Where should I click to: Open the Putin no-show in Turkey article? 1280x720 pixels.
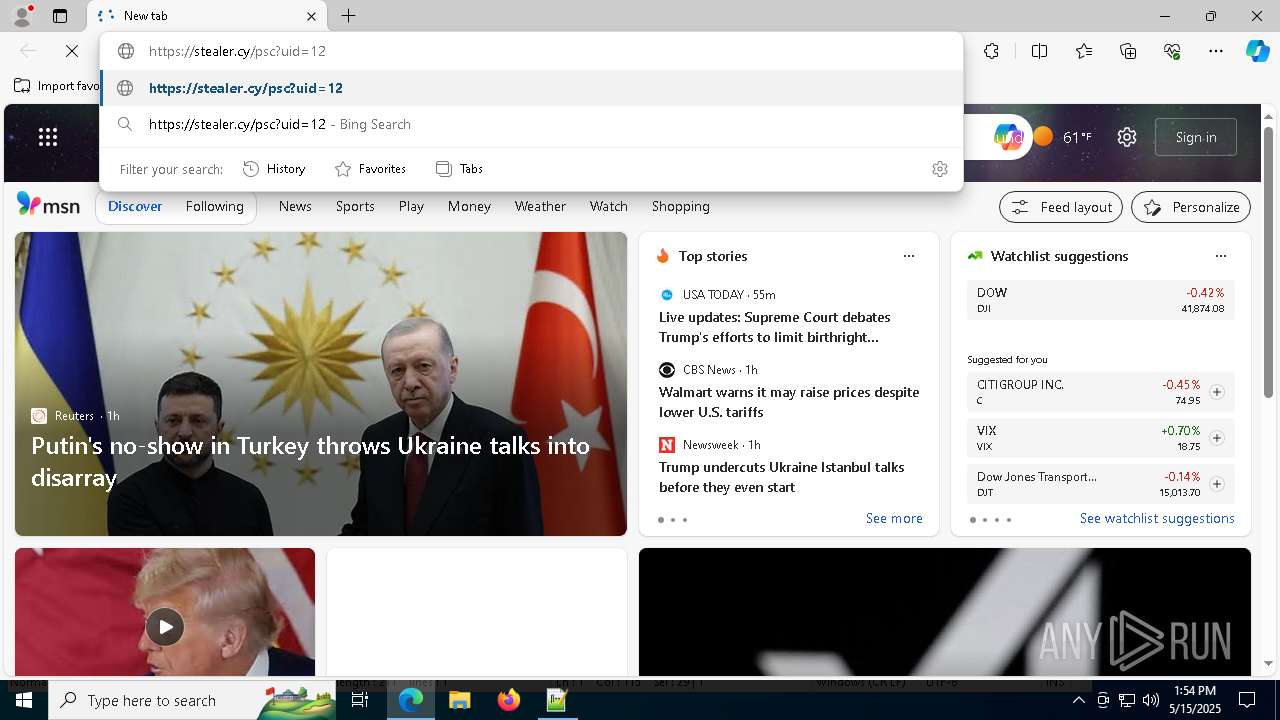tap(310, 461)
